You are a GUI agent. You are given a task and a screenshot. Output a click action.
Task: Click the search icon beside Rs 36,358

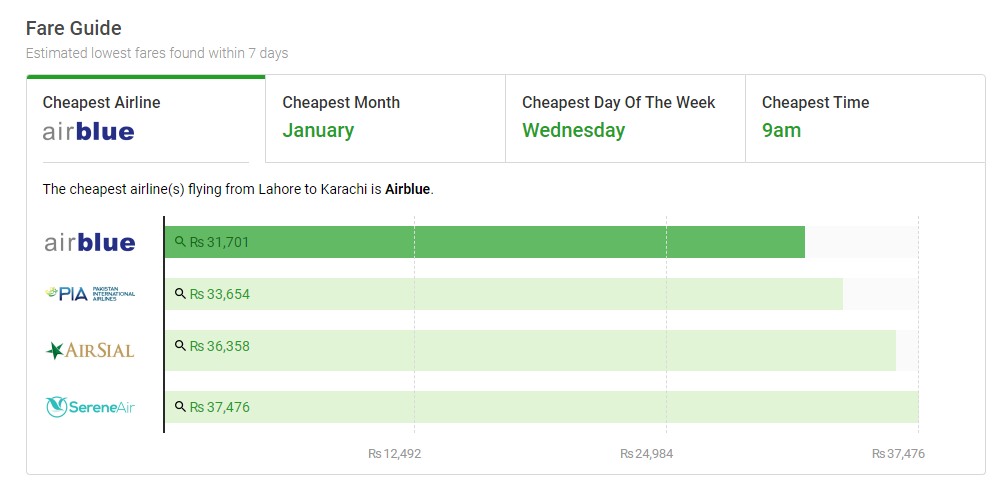click(x=180, y=346)
